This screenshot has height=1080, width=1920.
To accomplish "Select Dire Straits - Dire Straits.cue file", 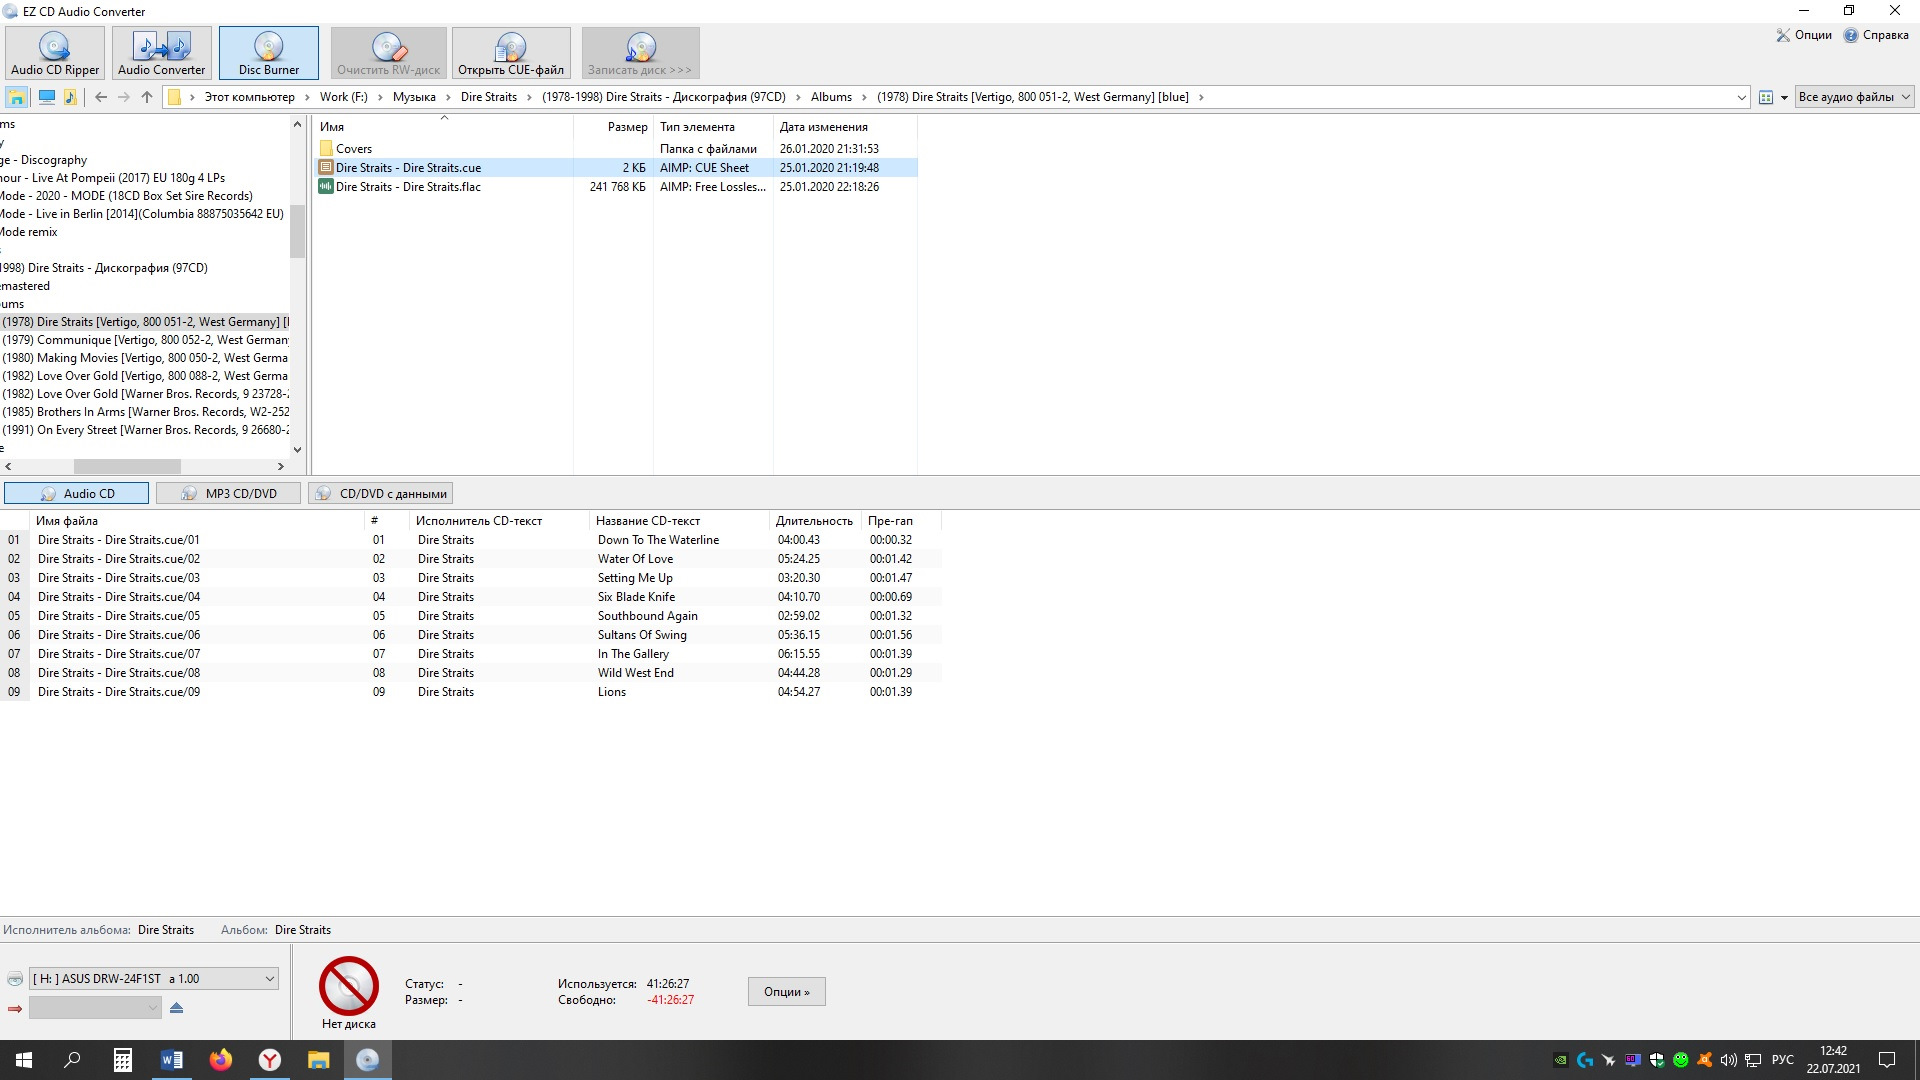I will pos(616,168).
